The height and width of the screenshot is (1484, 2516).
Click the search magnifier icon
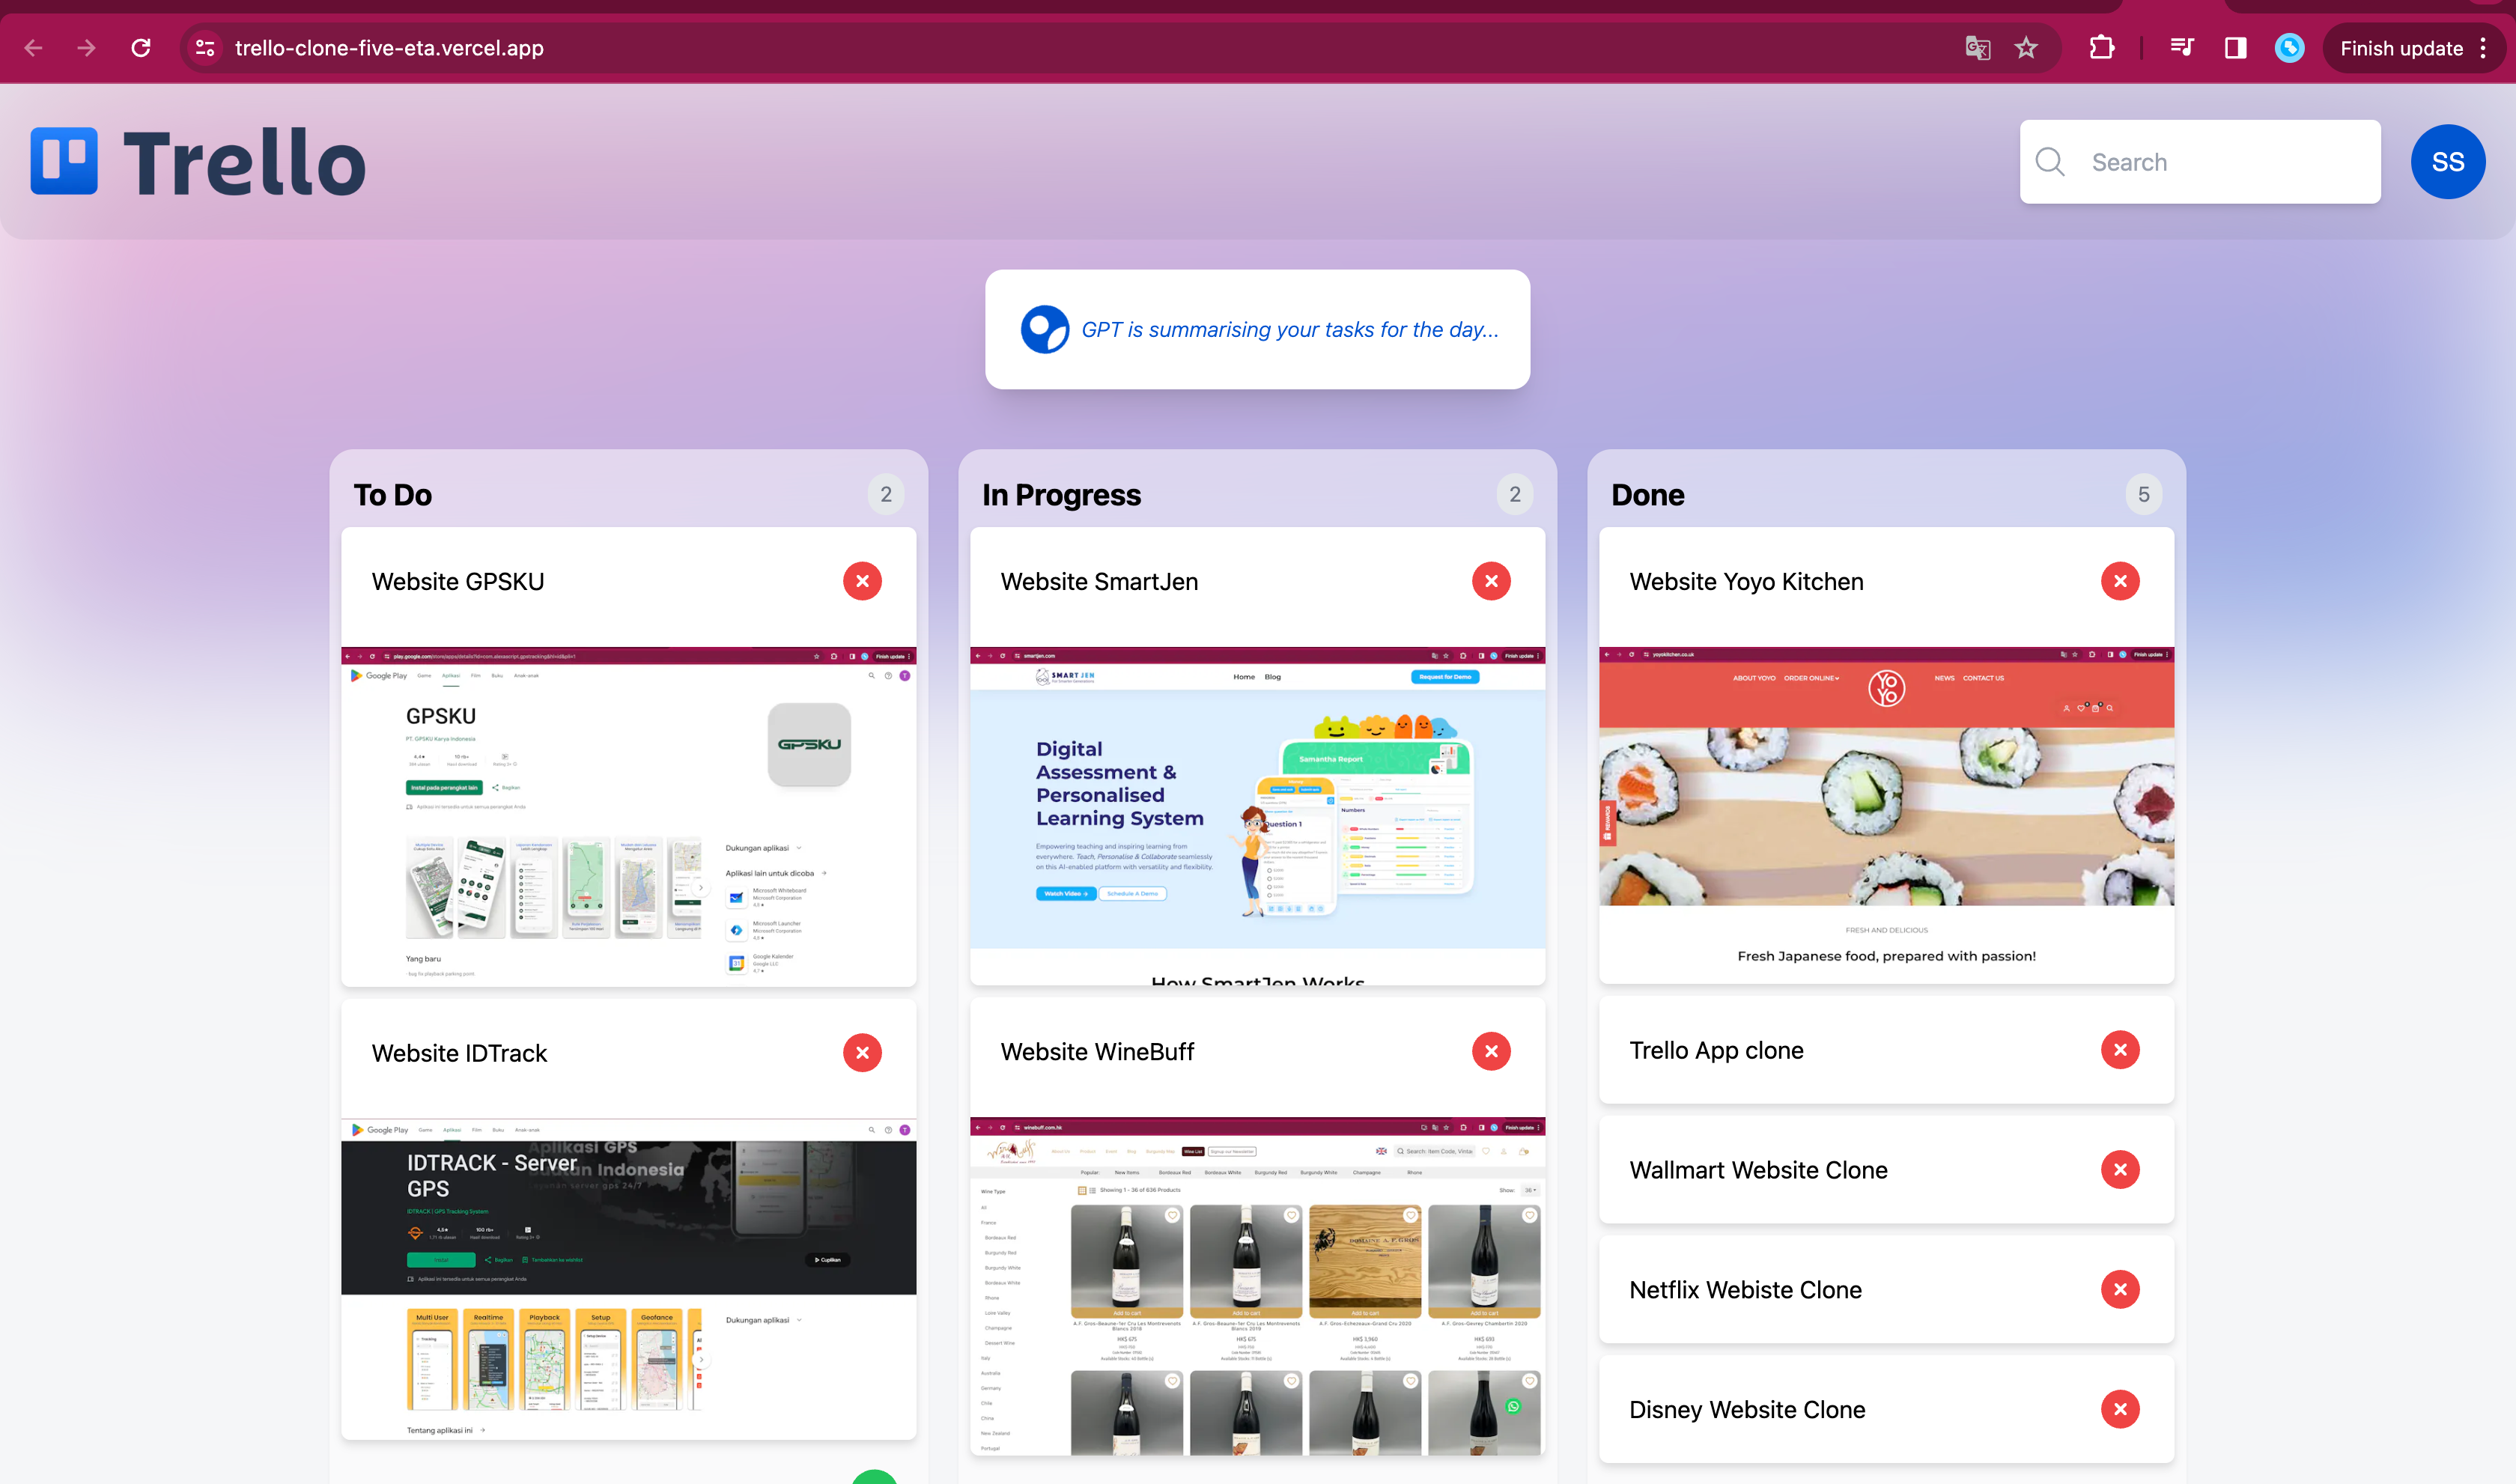click(x=2050, y=162)
